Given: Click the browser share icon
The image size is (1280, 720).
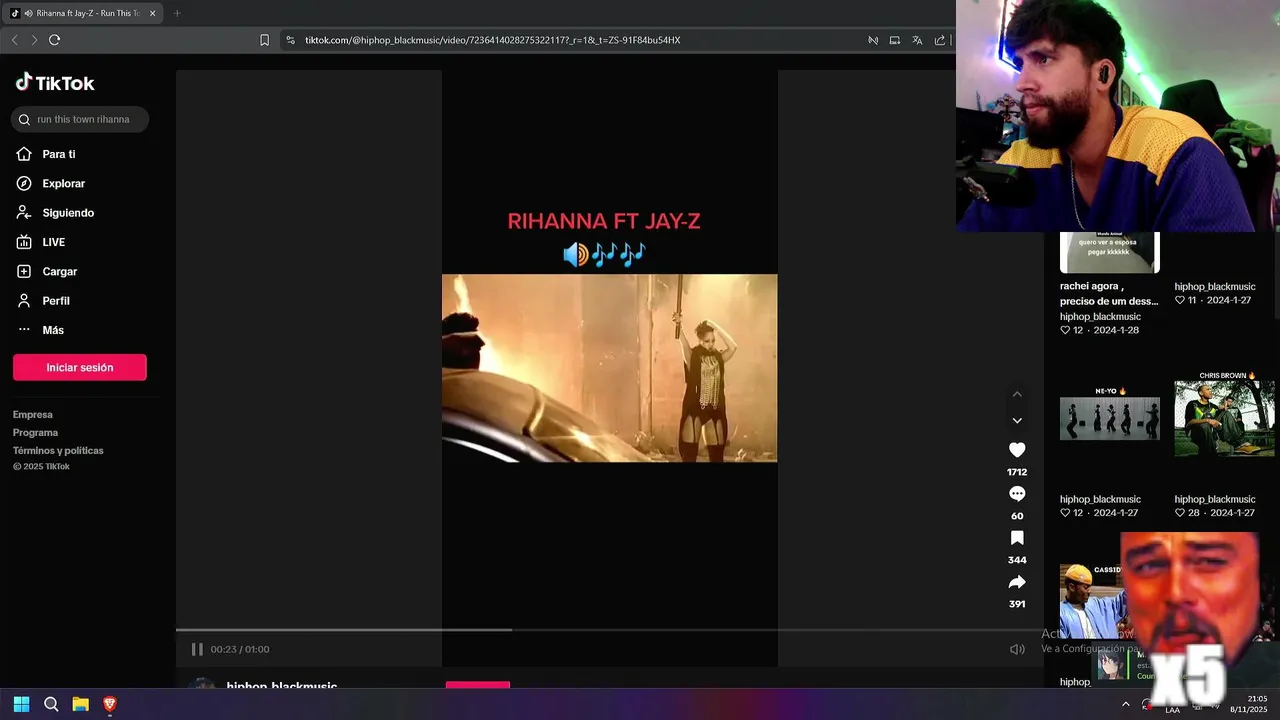Looking at the screenshot, I should (940, 40).
